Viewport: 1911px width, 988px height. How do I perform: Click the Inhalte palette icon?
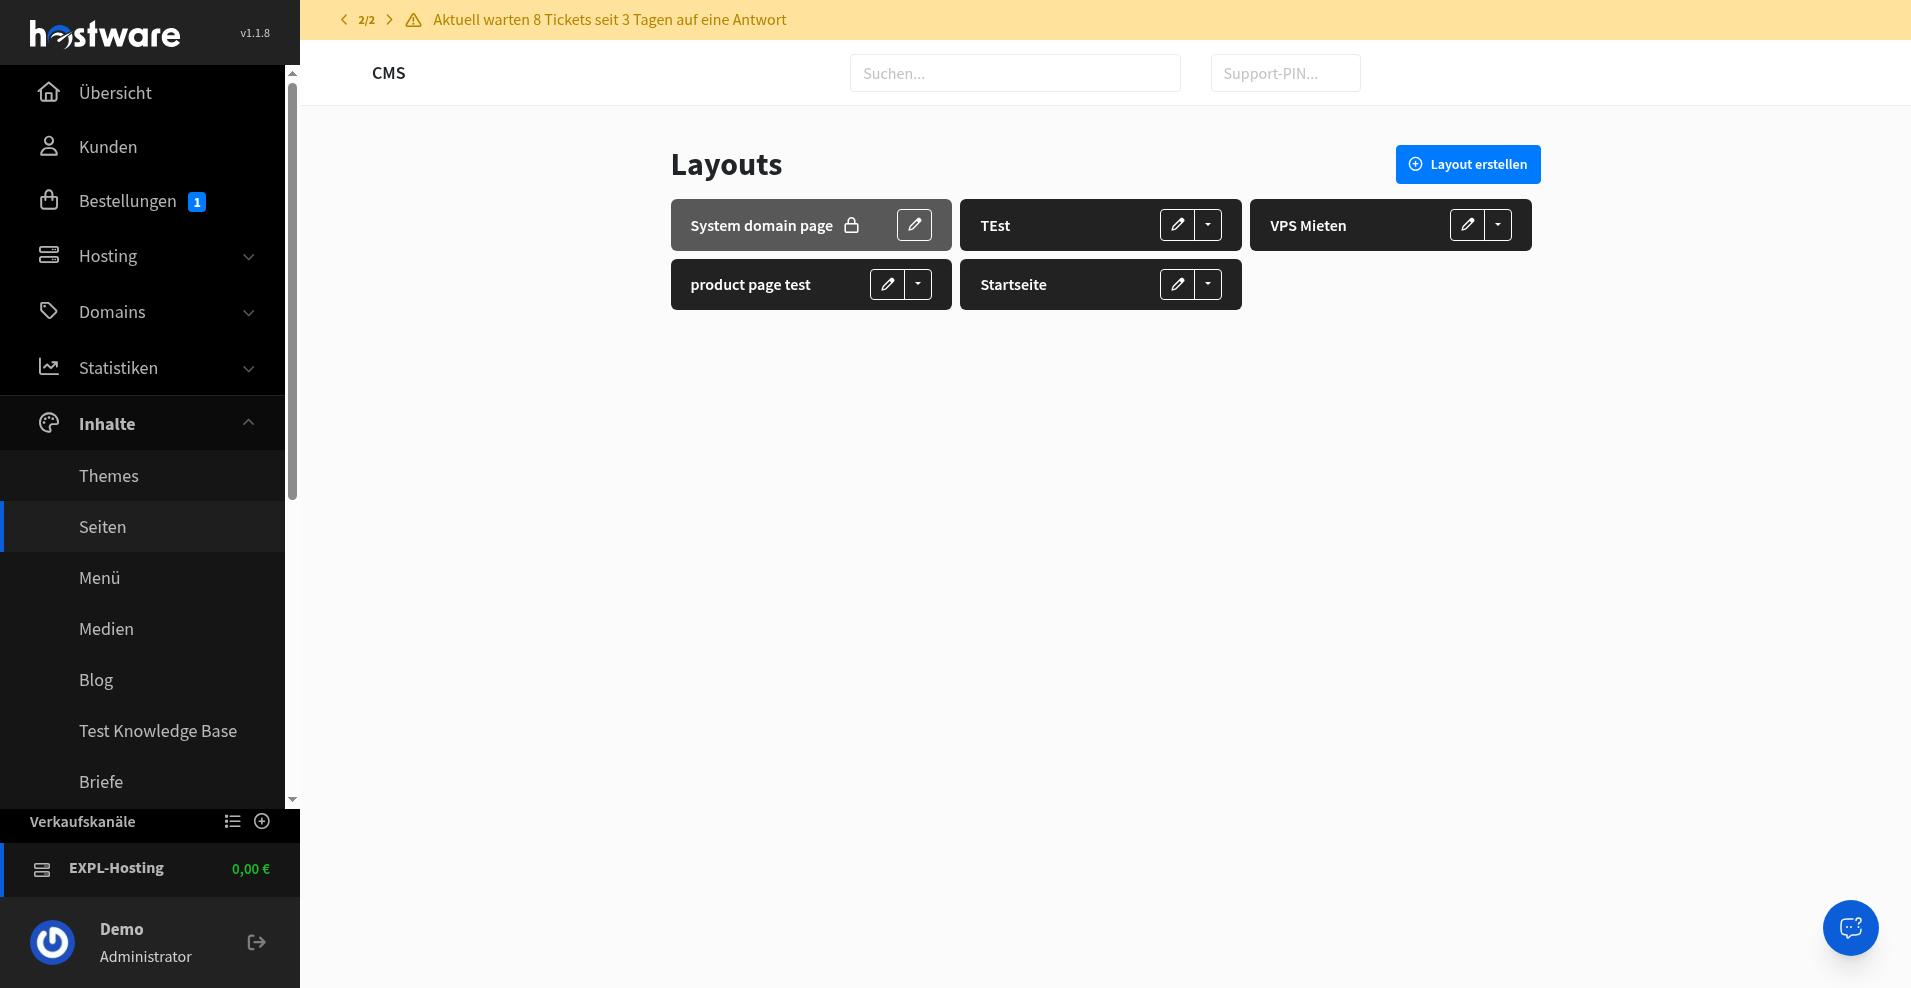click(x=49, y=423)
